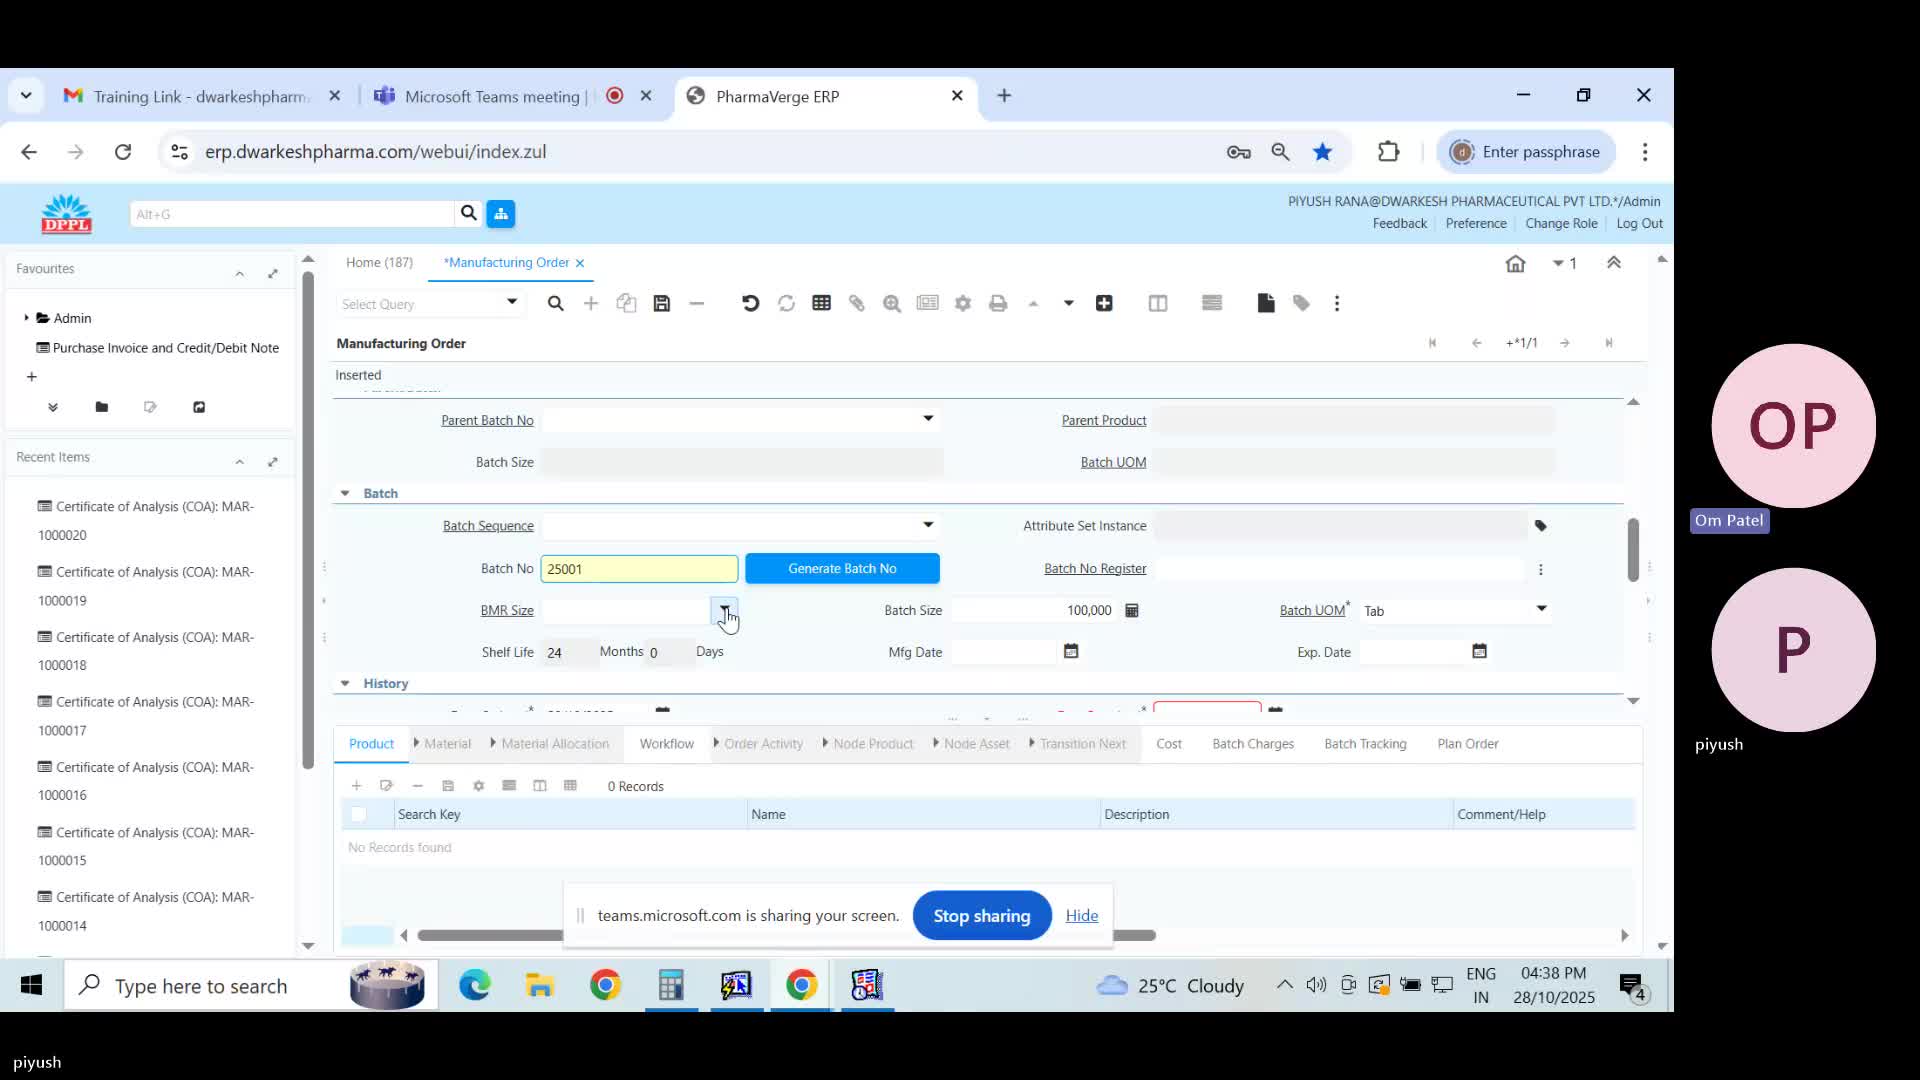Open Purchase Invoice and Credit/Debit Note favourite
Screen dimensions: 1920x1080
(x=166, y=347)
